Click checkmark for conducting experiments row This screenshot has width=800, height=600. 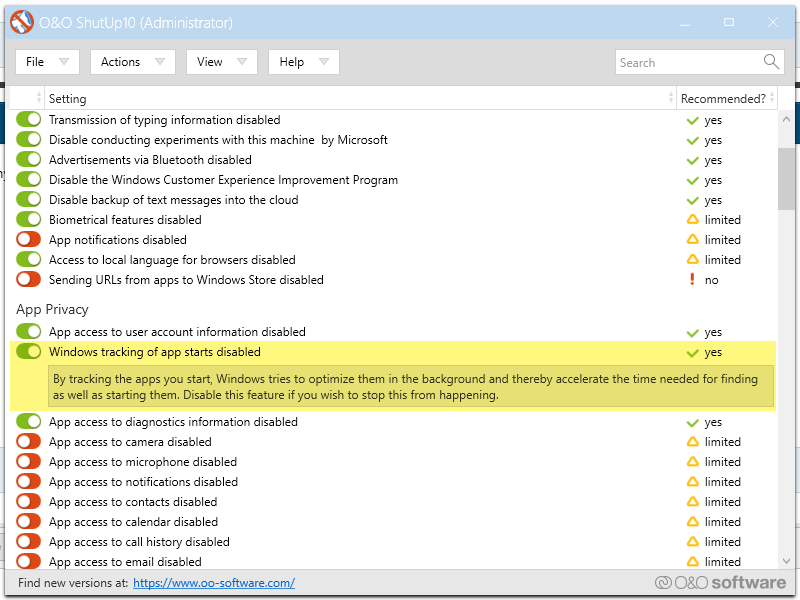[x=692, y=140]
